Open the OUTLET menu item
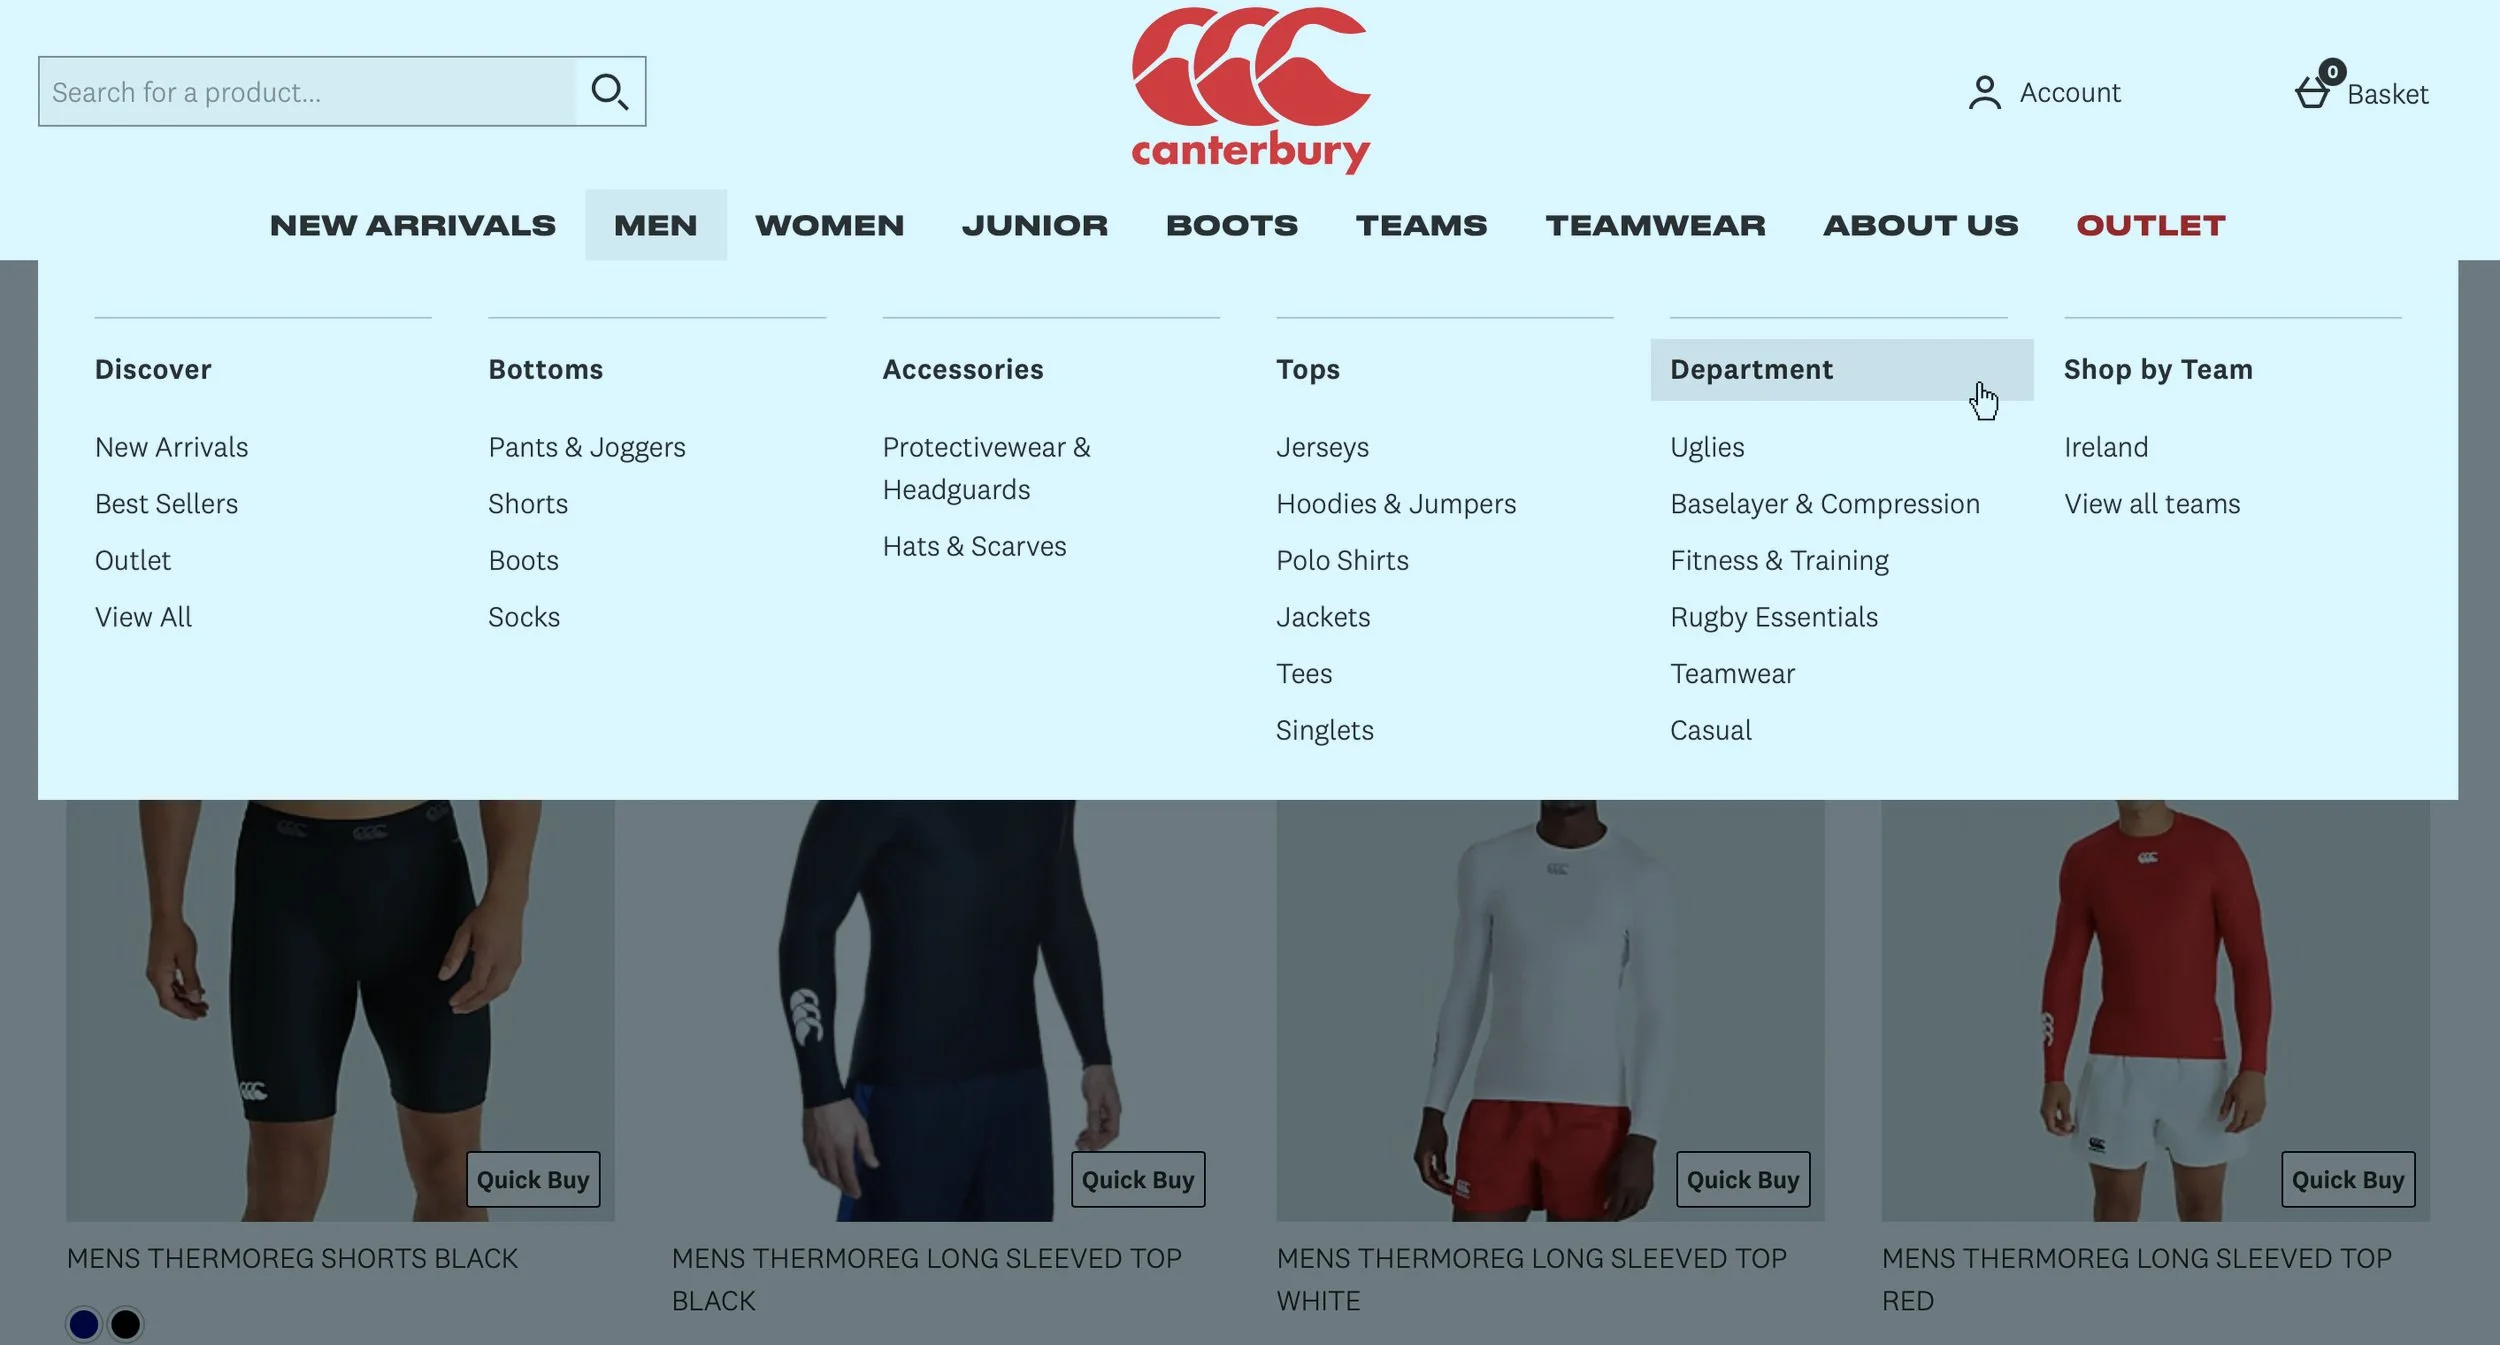 [x=2151, y=225]
